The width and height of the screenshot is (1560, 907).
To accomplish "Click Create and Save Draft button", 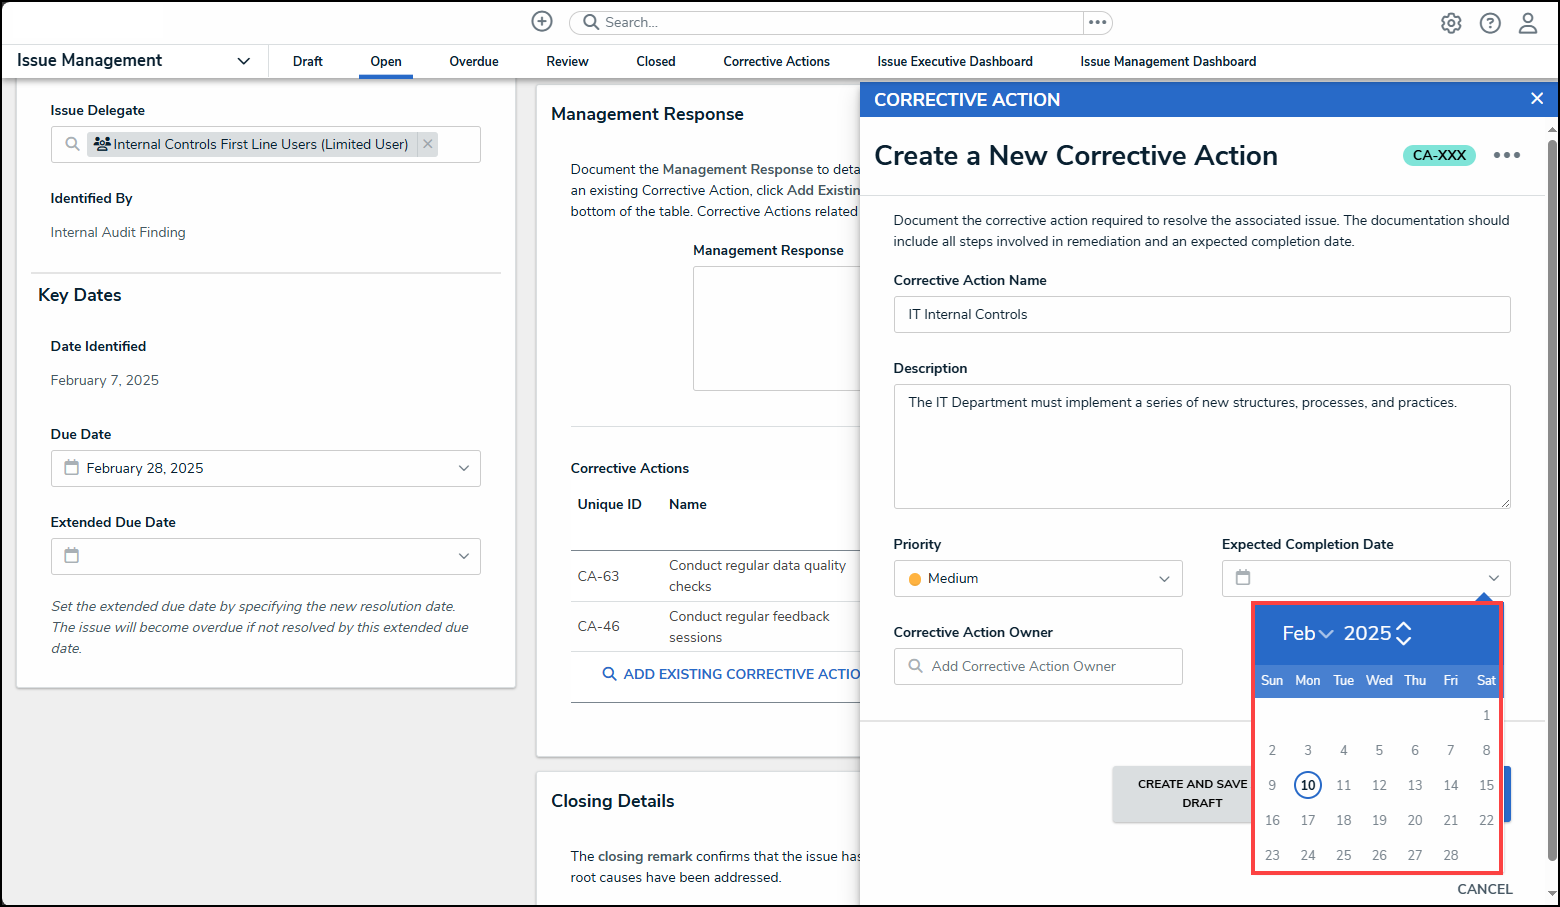I will pos(1191,794).
